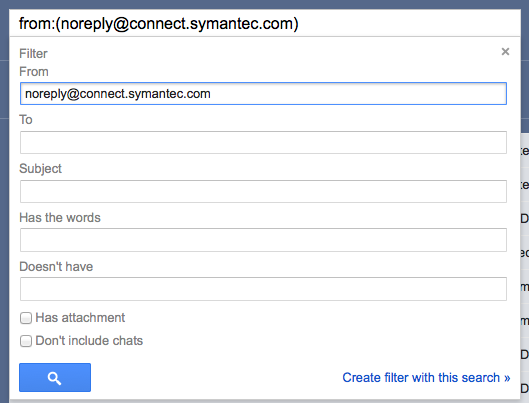529x403 pixels.
Task: Click the To field label
Action: coord(26,120)
